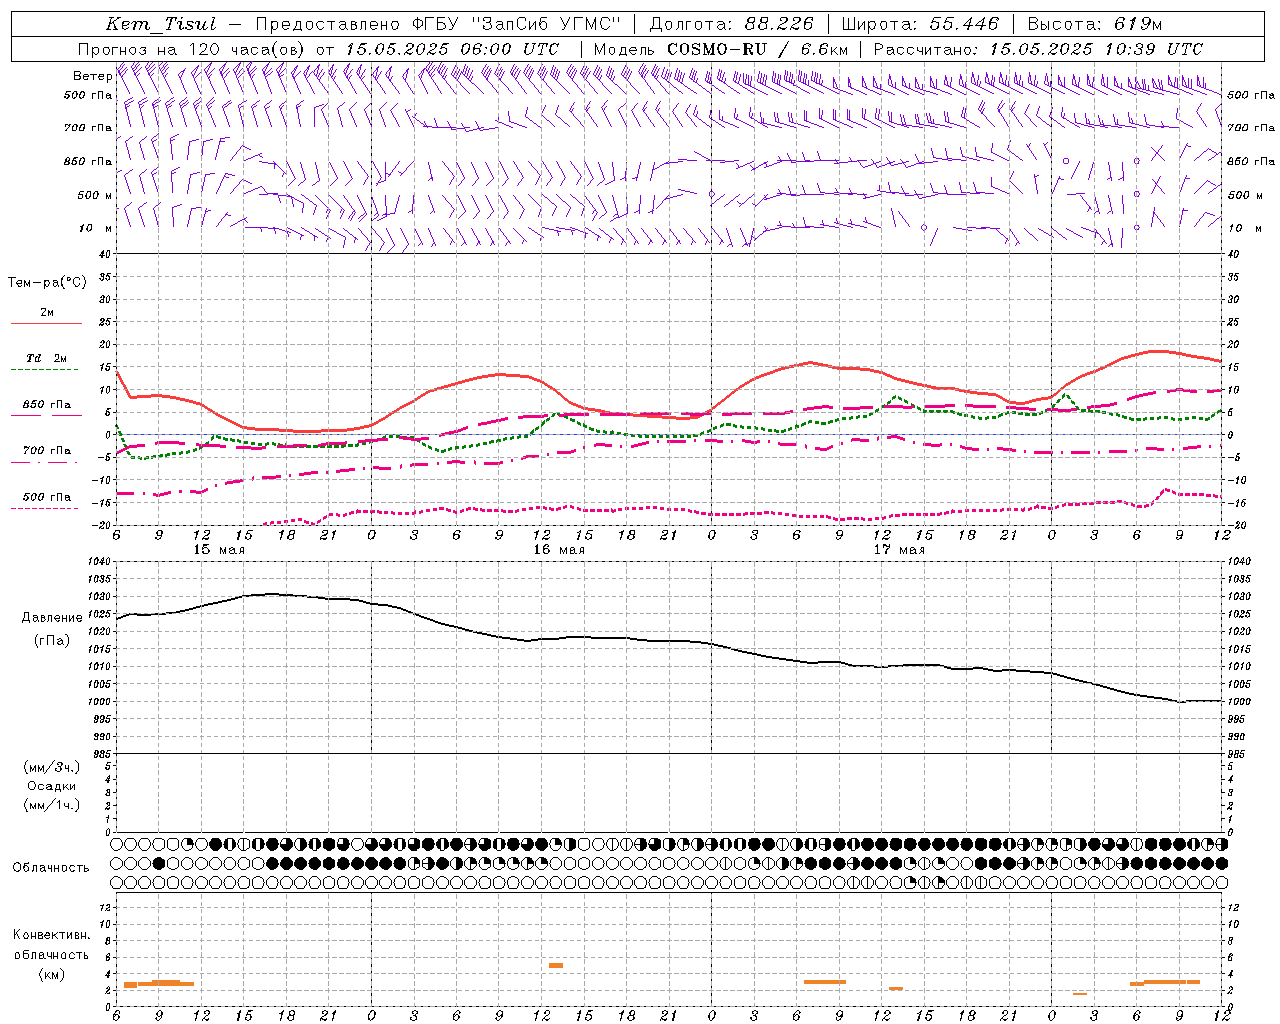Click the (мм/3ч.) precipitation unit label
This screenshot has width=1280, height=1024.
pos(52,767)
